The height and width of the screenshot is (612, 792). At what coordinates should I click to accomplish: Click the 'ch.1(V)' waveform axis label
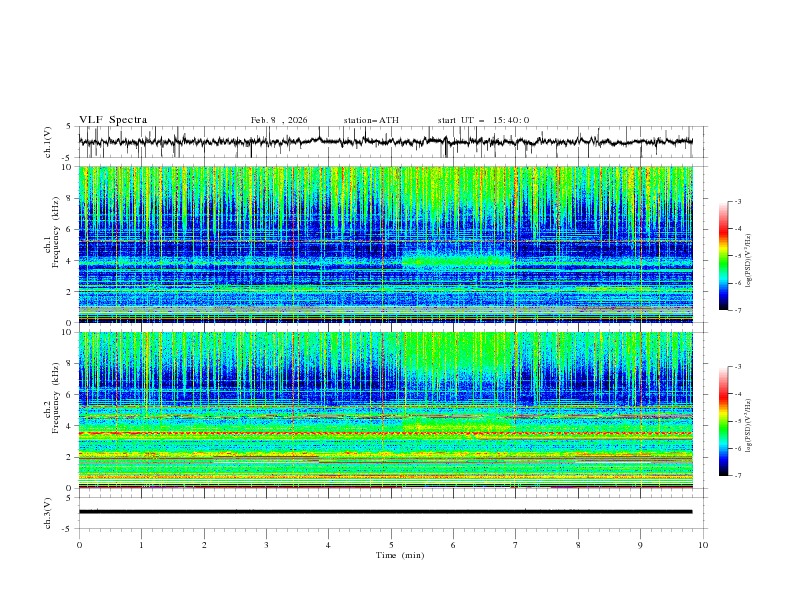48,142
